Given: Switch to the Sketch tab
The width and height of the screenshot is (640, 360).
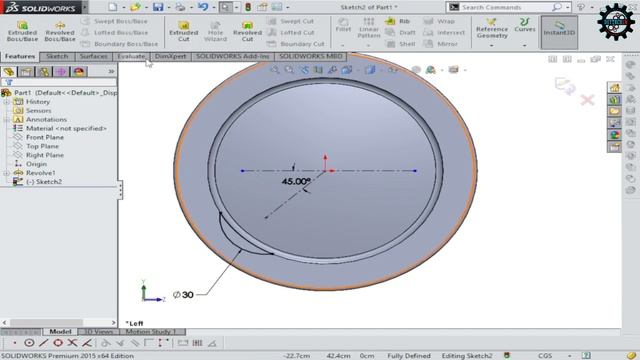Looking at the screenshot, I should pos(57,56).
